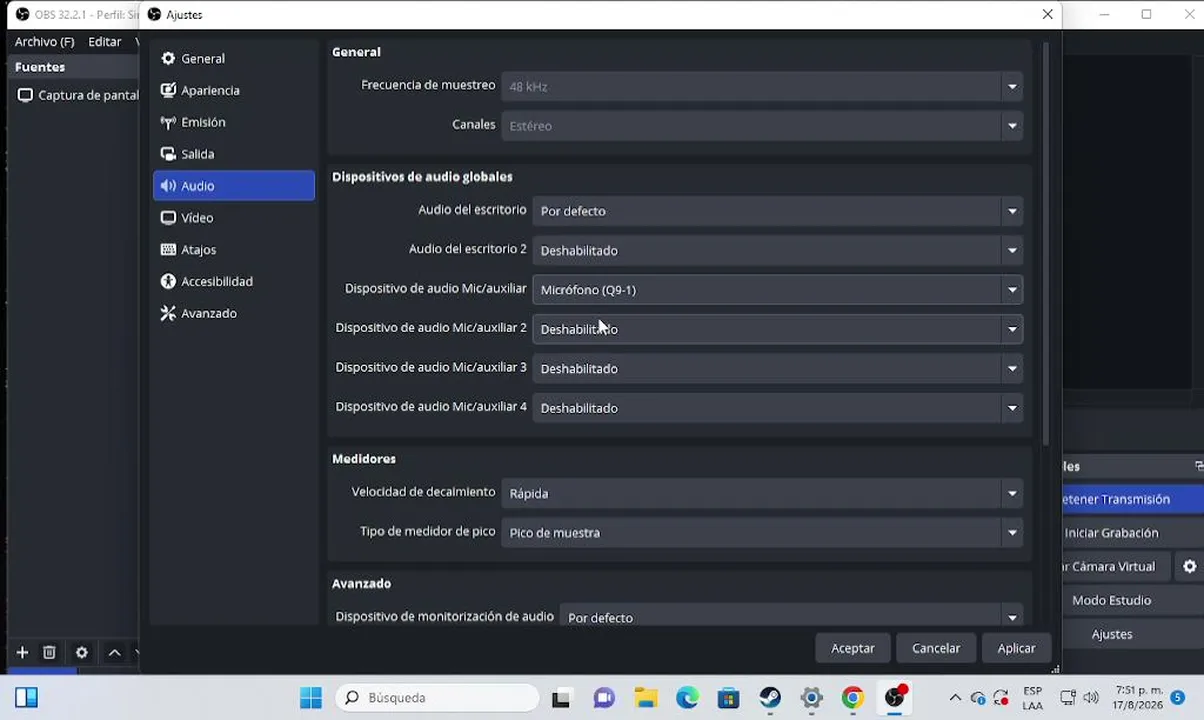This screenshot has height=720, width=1204.
Task: Open Windows Settings gear on the taskbar
Action: [x=812, y=698]
